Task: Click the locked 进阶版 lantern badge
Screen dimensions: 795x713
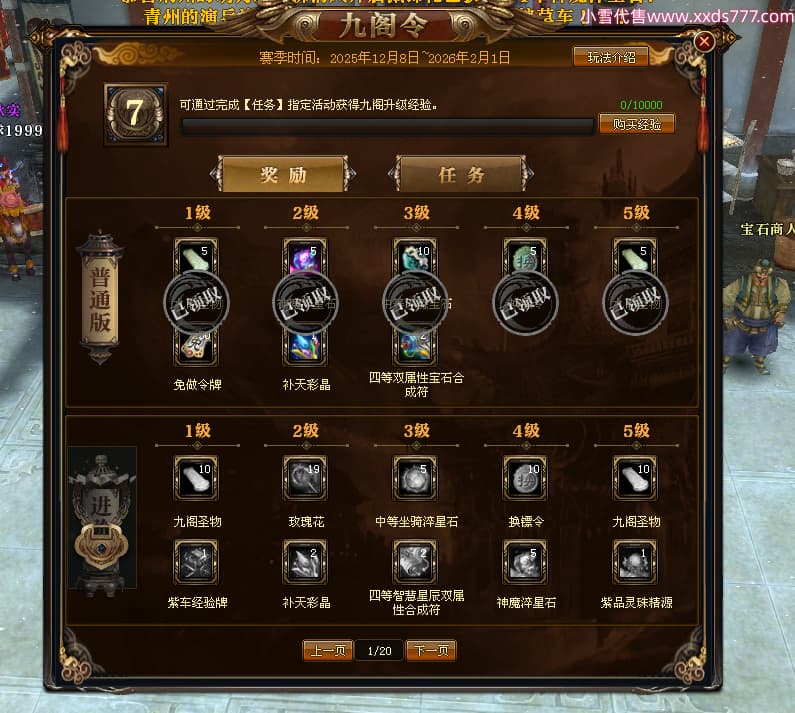Action: [x=102, y=518]
